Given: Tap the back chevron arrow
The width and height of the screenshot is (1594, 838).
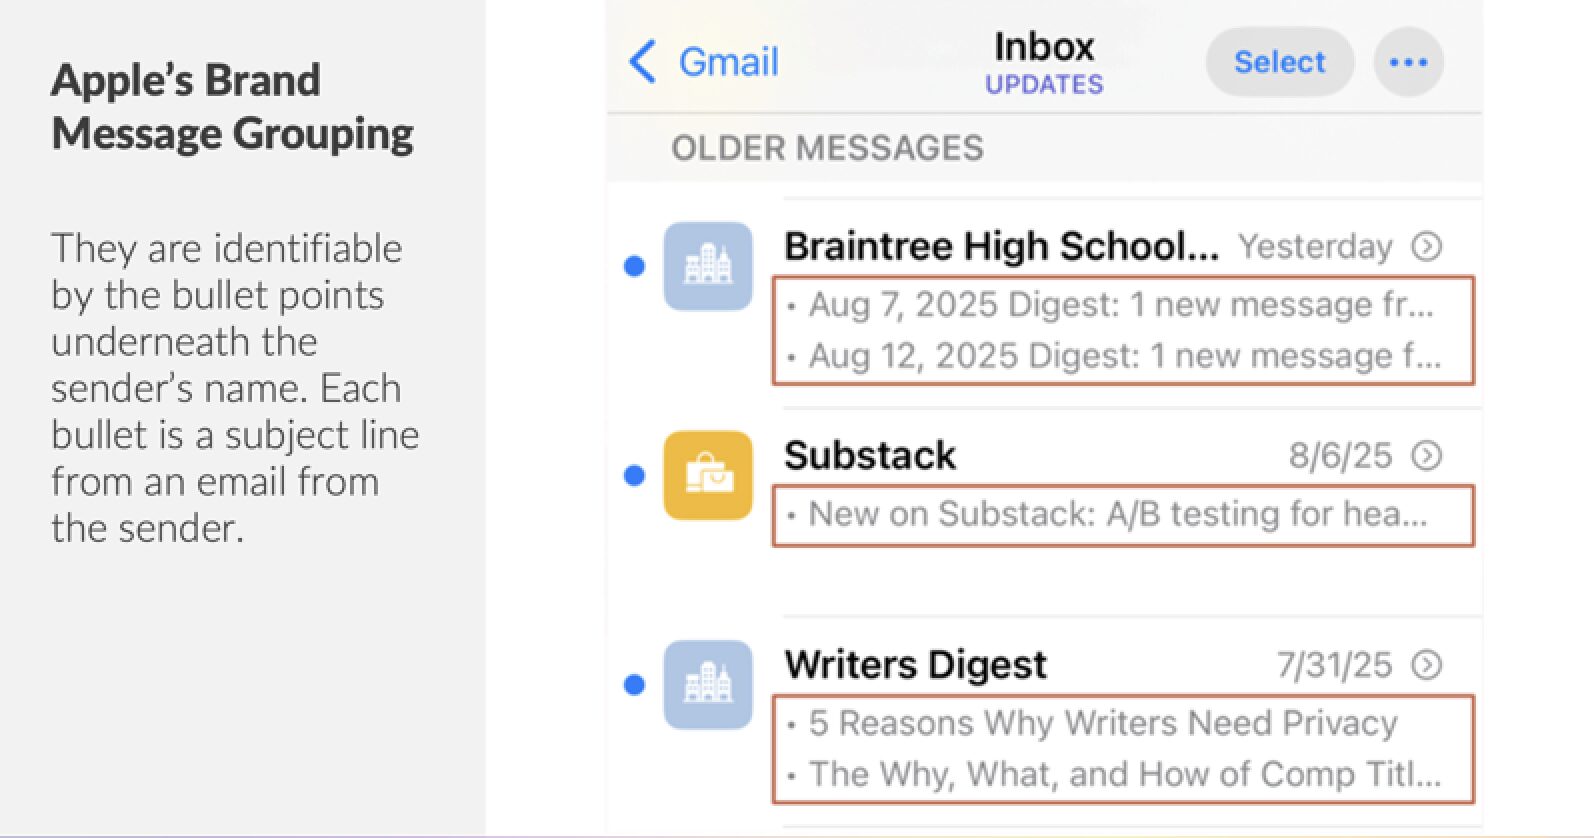Looking at the screenshot, I should click(642, 62).
